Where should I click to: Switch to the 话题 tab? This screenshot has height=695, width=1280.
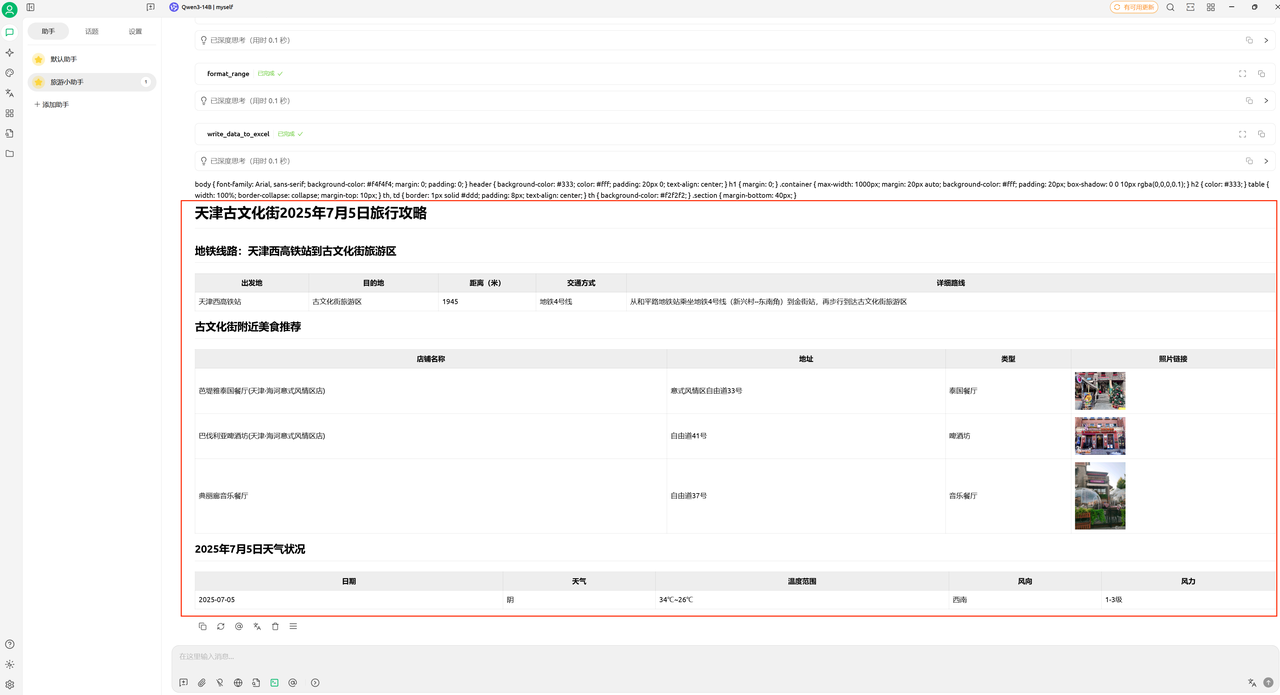click(92, 32)
